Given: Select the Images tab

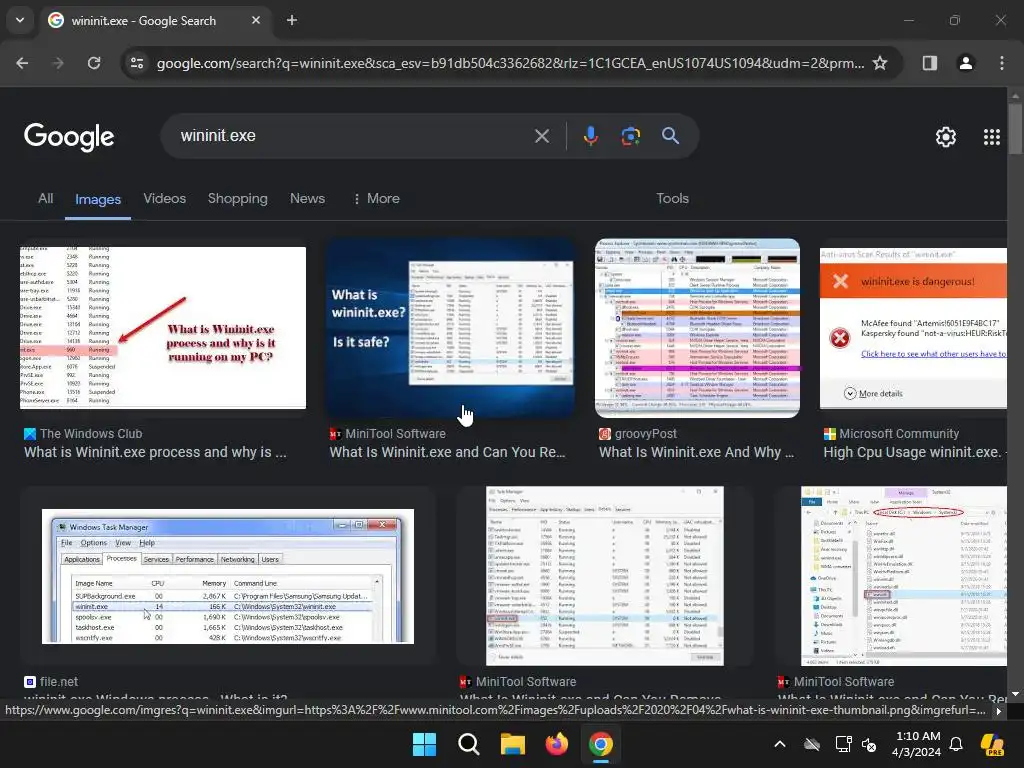Looking at the screenshot, I should tap(98, 199).
